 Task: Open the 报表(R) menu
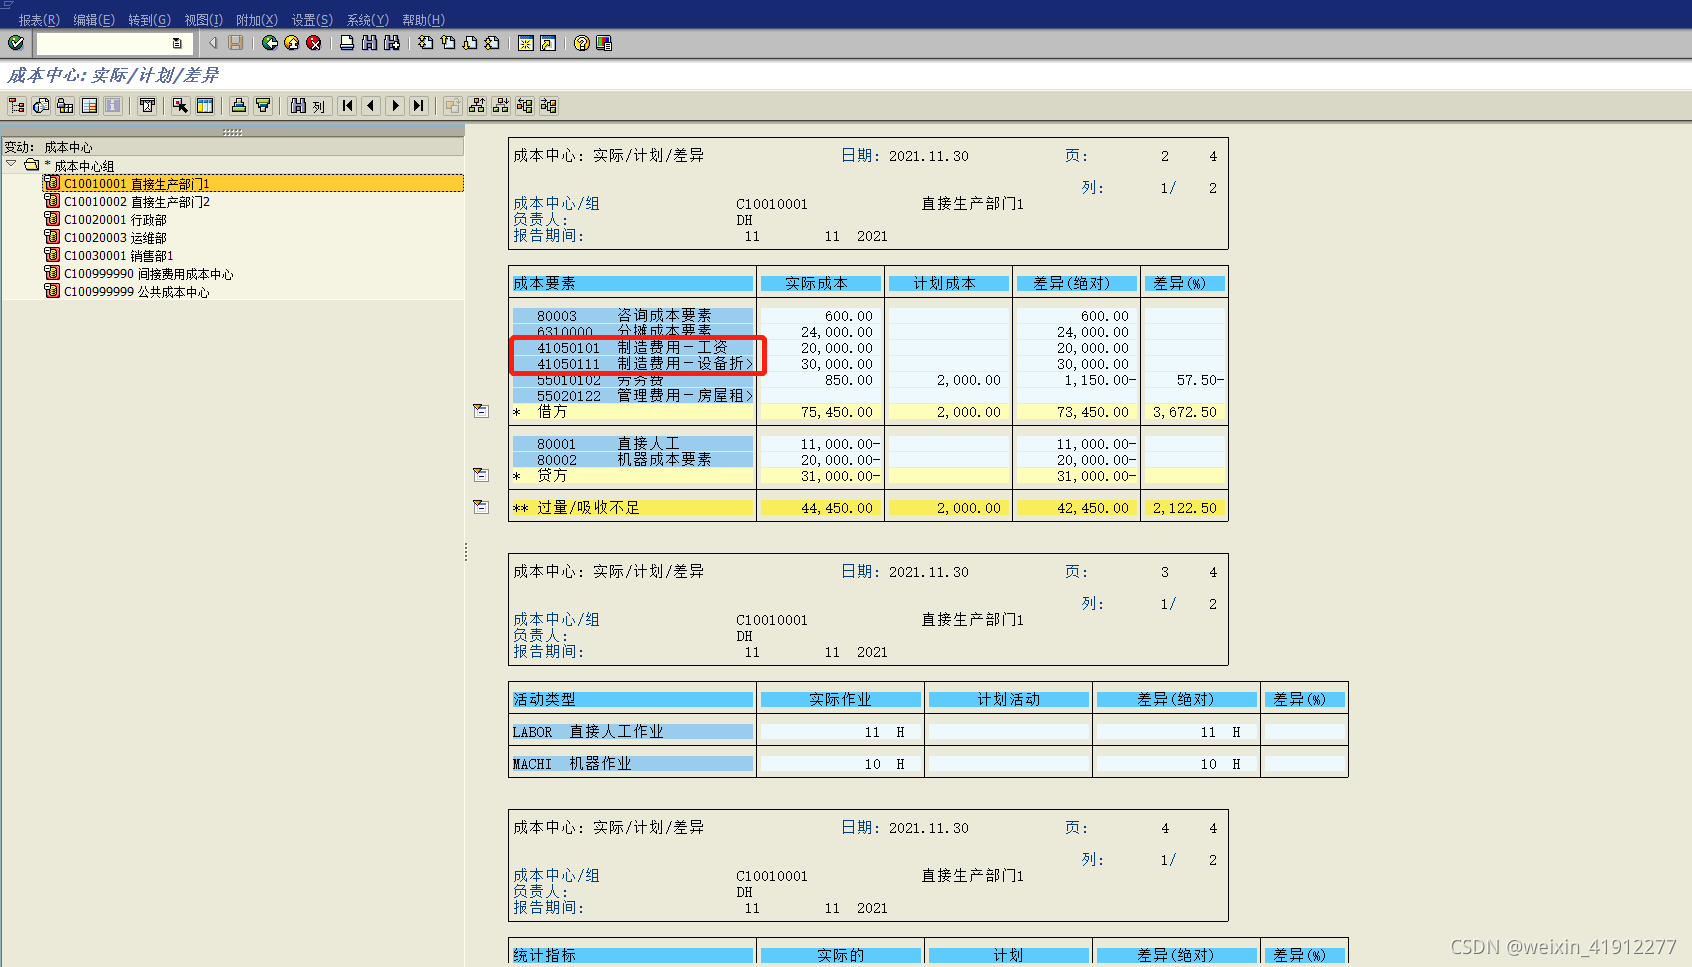click(39, 20)
